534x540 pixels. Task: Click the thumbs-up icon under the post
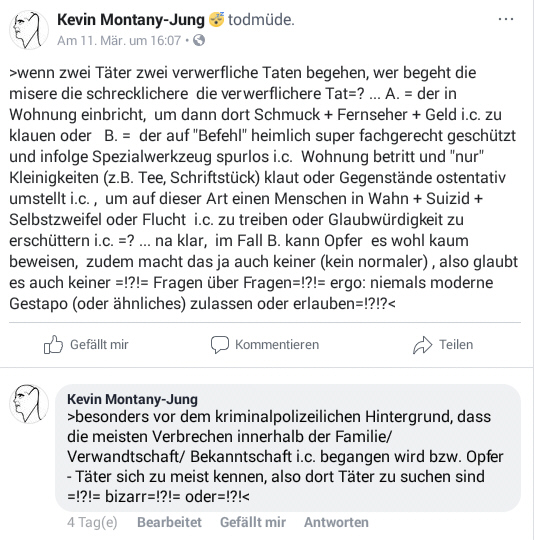(x=53, y=344)
